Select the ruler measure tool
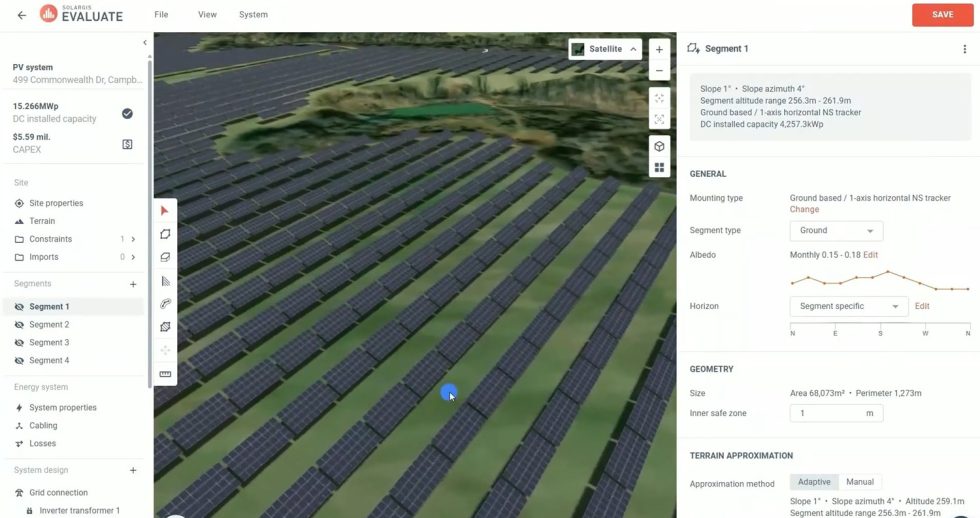Viewport: 980px width, 518px height. 165,374
